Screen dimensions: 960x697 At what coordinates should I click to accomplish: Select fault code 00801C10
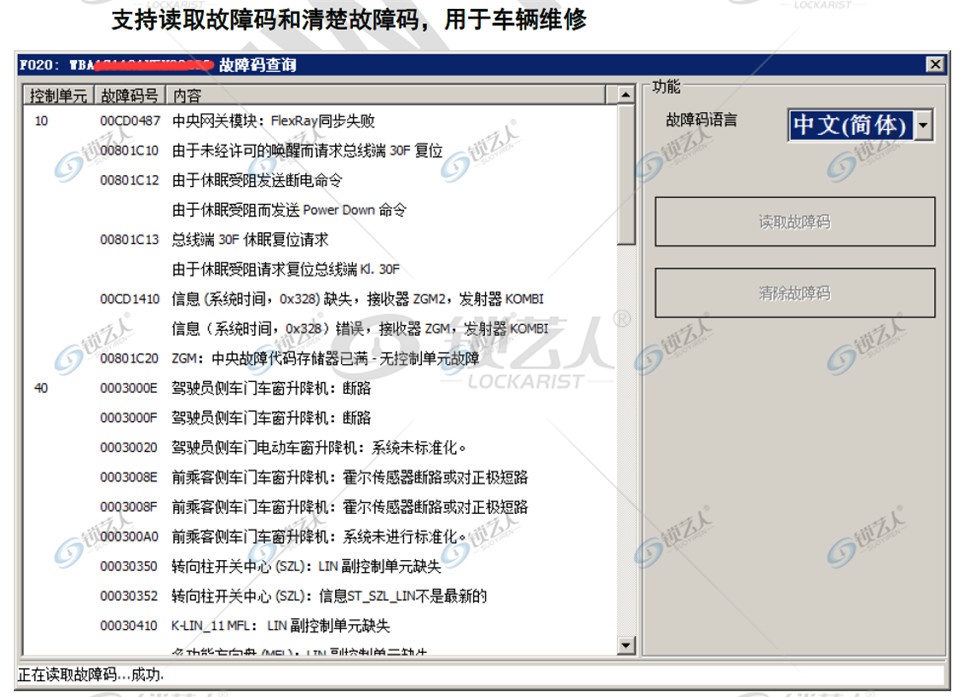[129, 151]
